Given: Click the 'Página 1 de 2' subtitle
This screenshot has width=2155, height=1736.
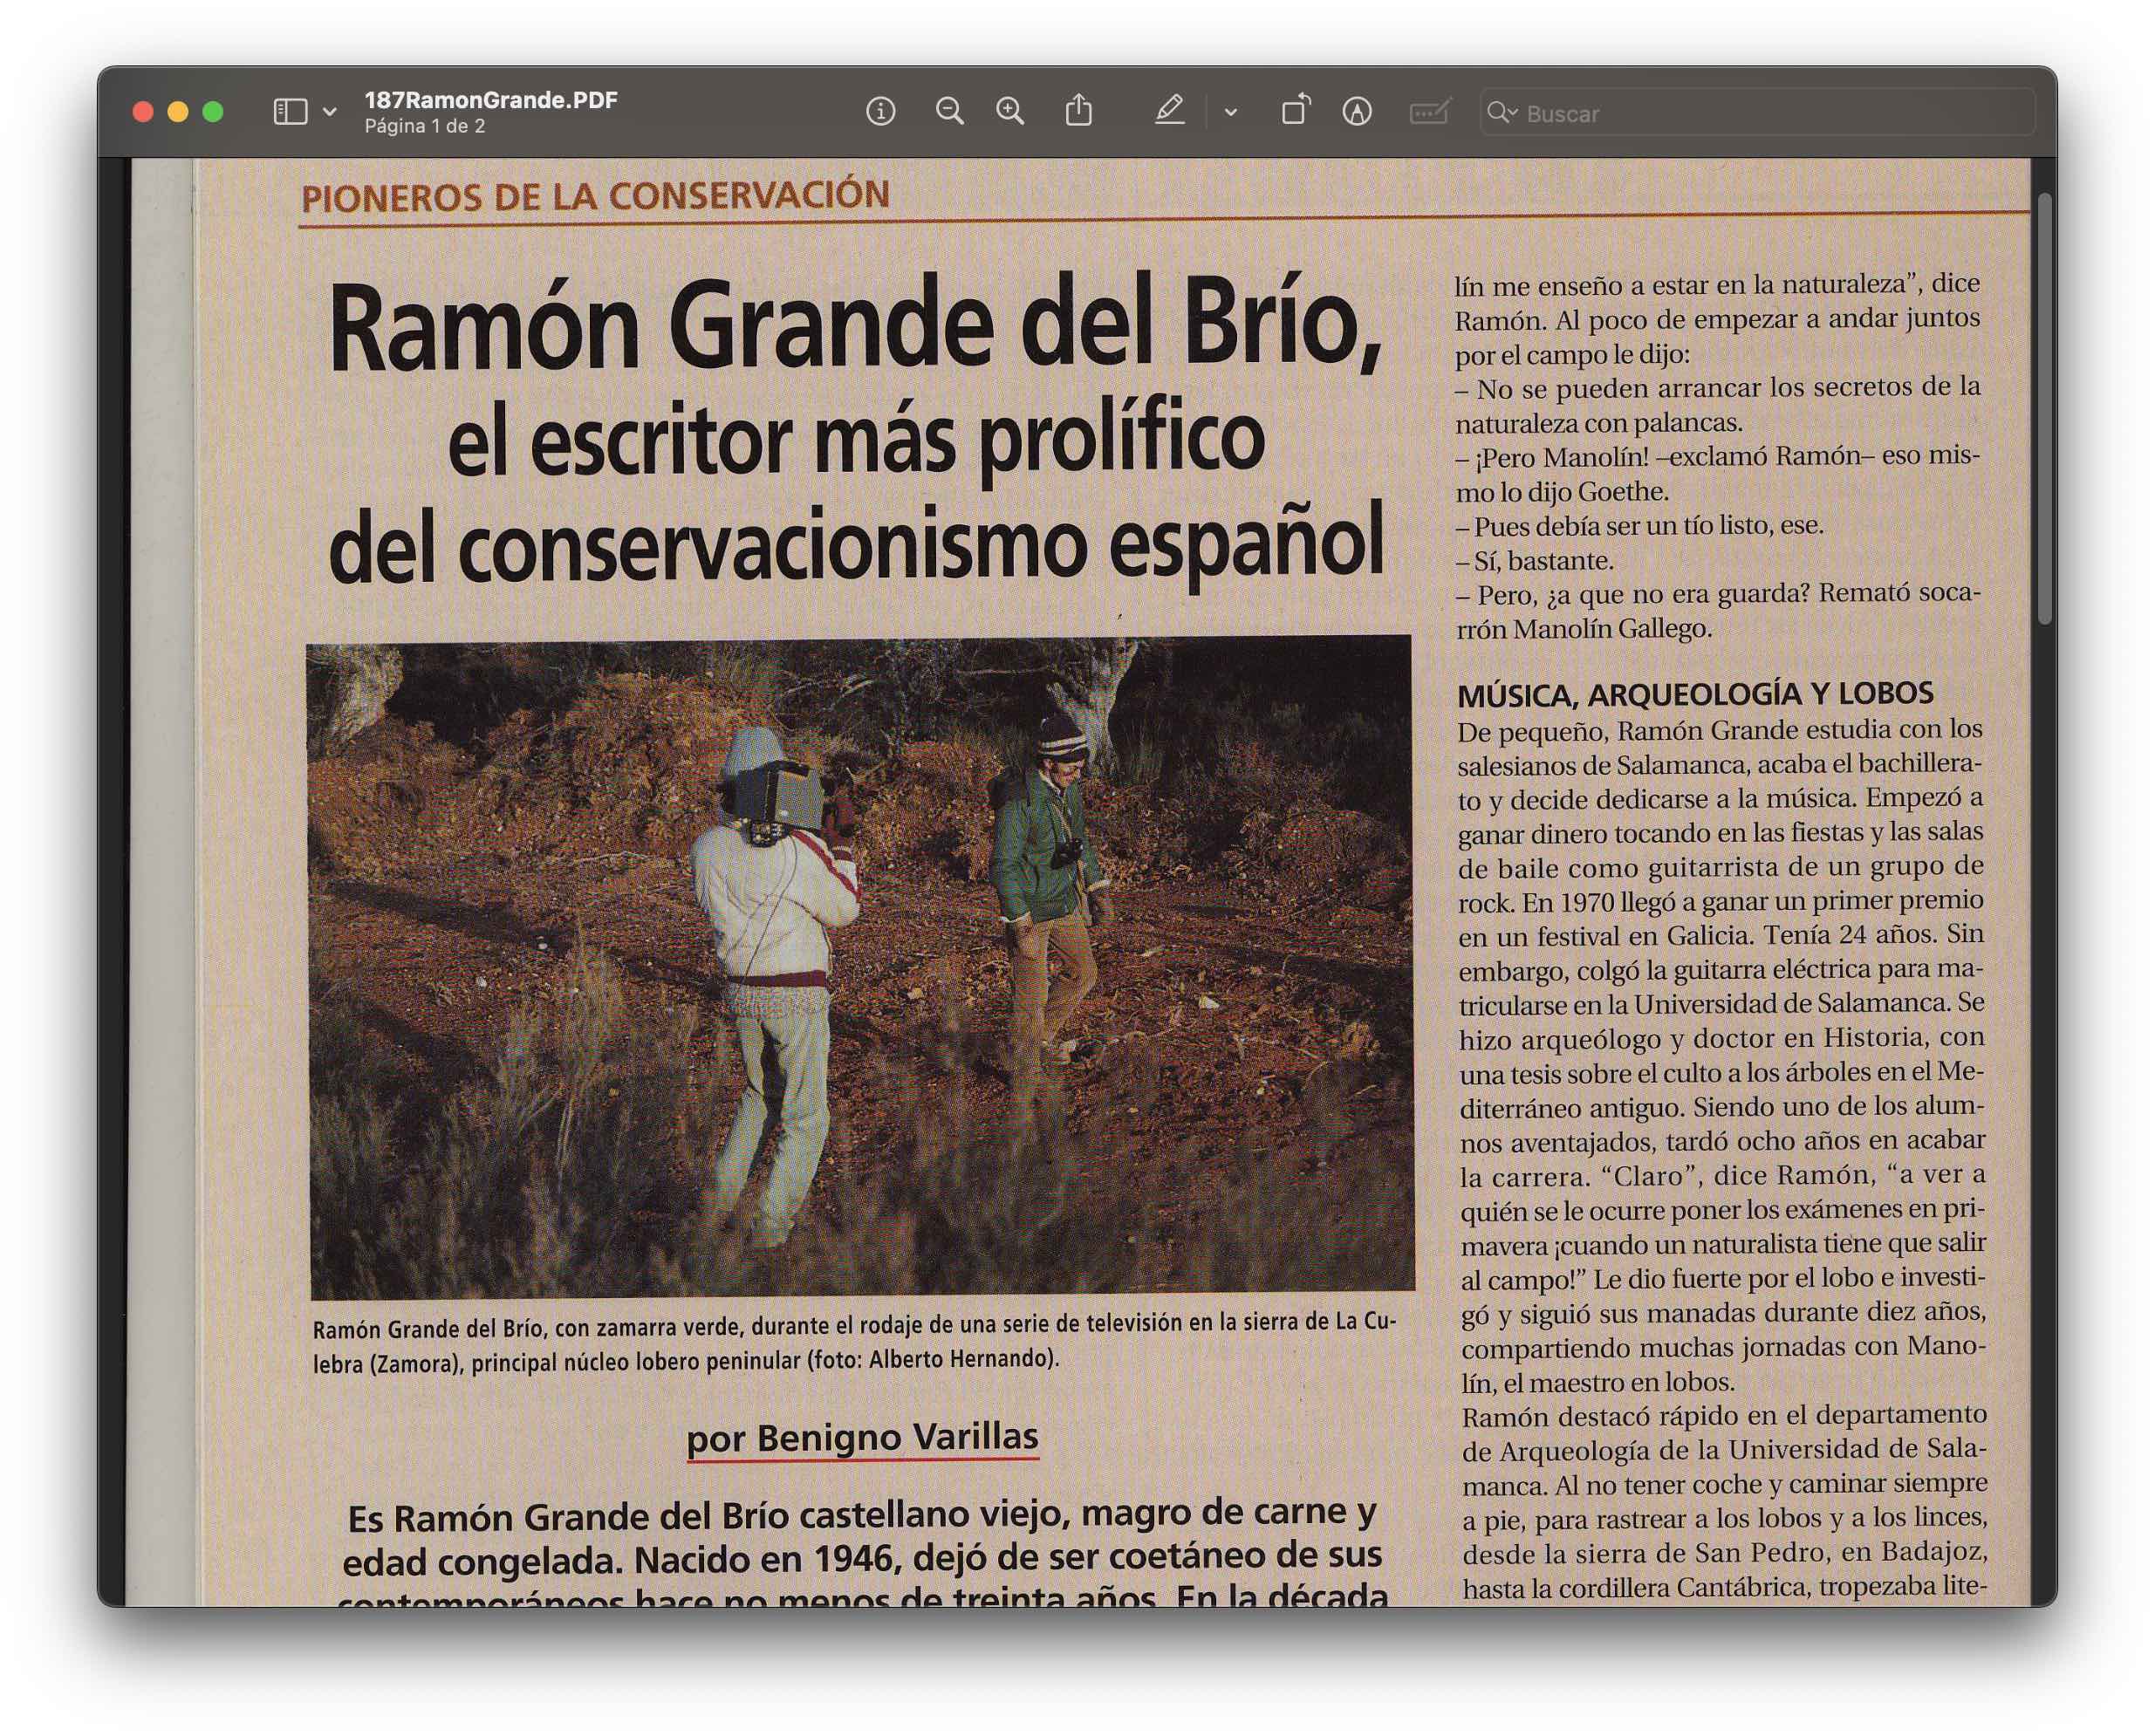Looking at the screenshot, I should (425, 126).
